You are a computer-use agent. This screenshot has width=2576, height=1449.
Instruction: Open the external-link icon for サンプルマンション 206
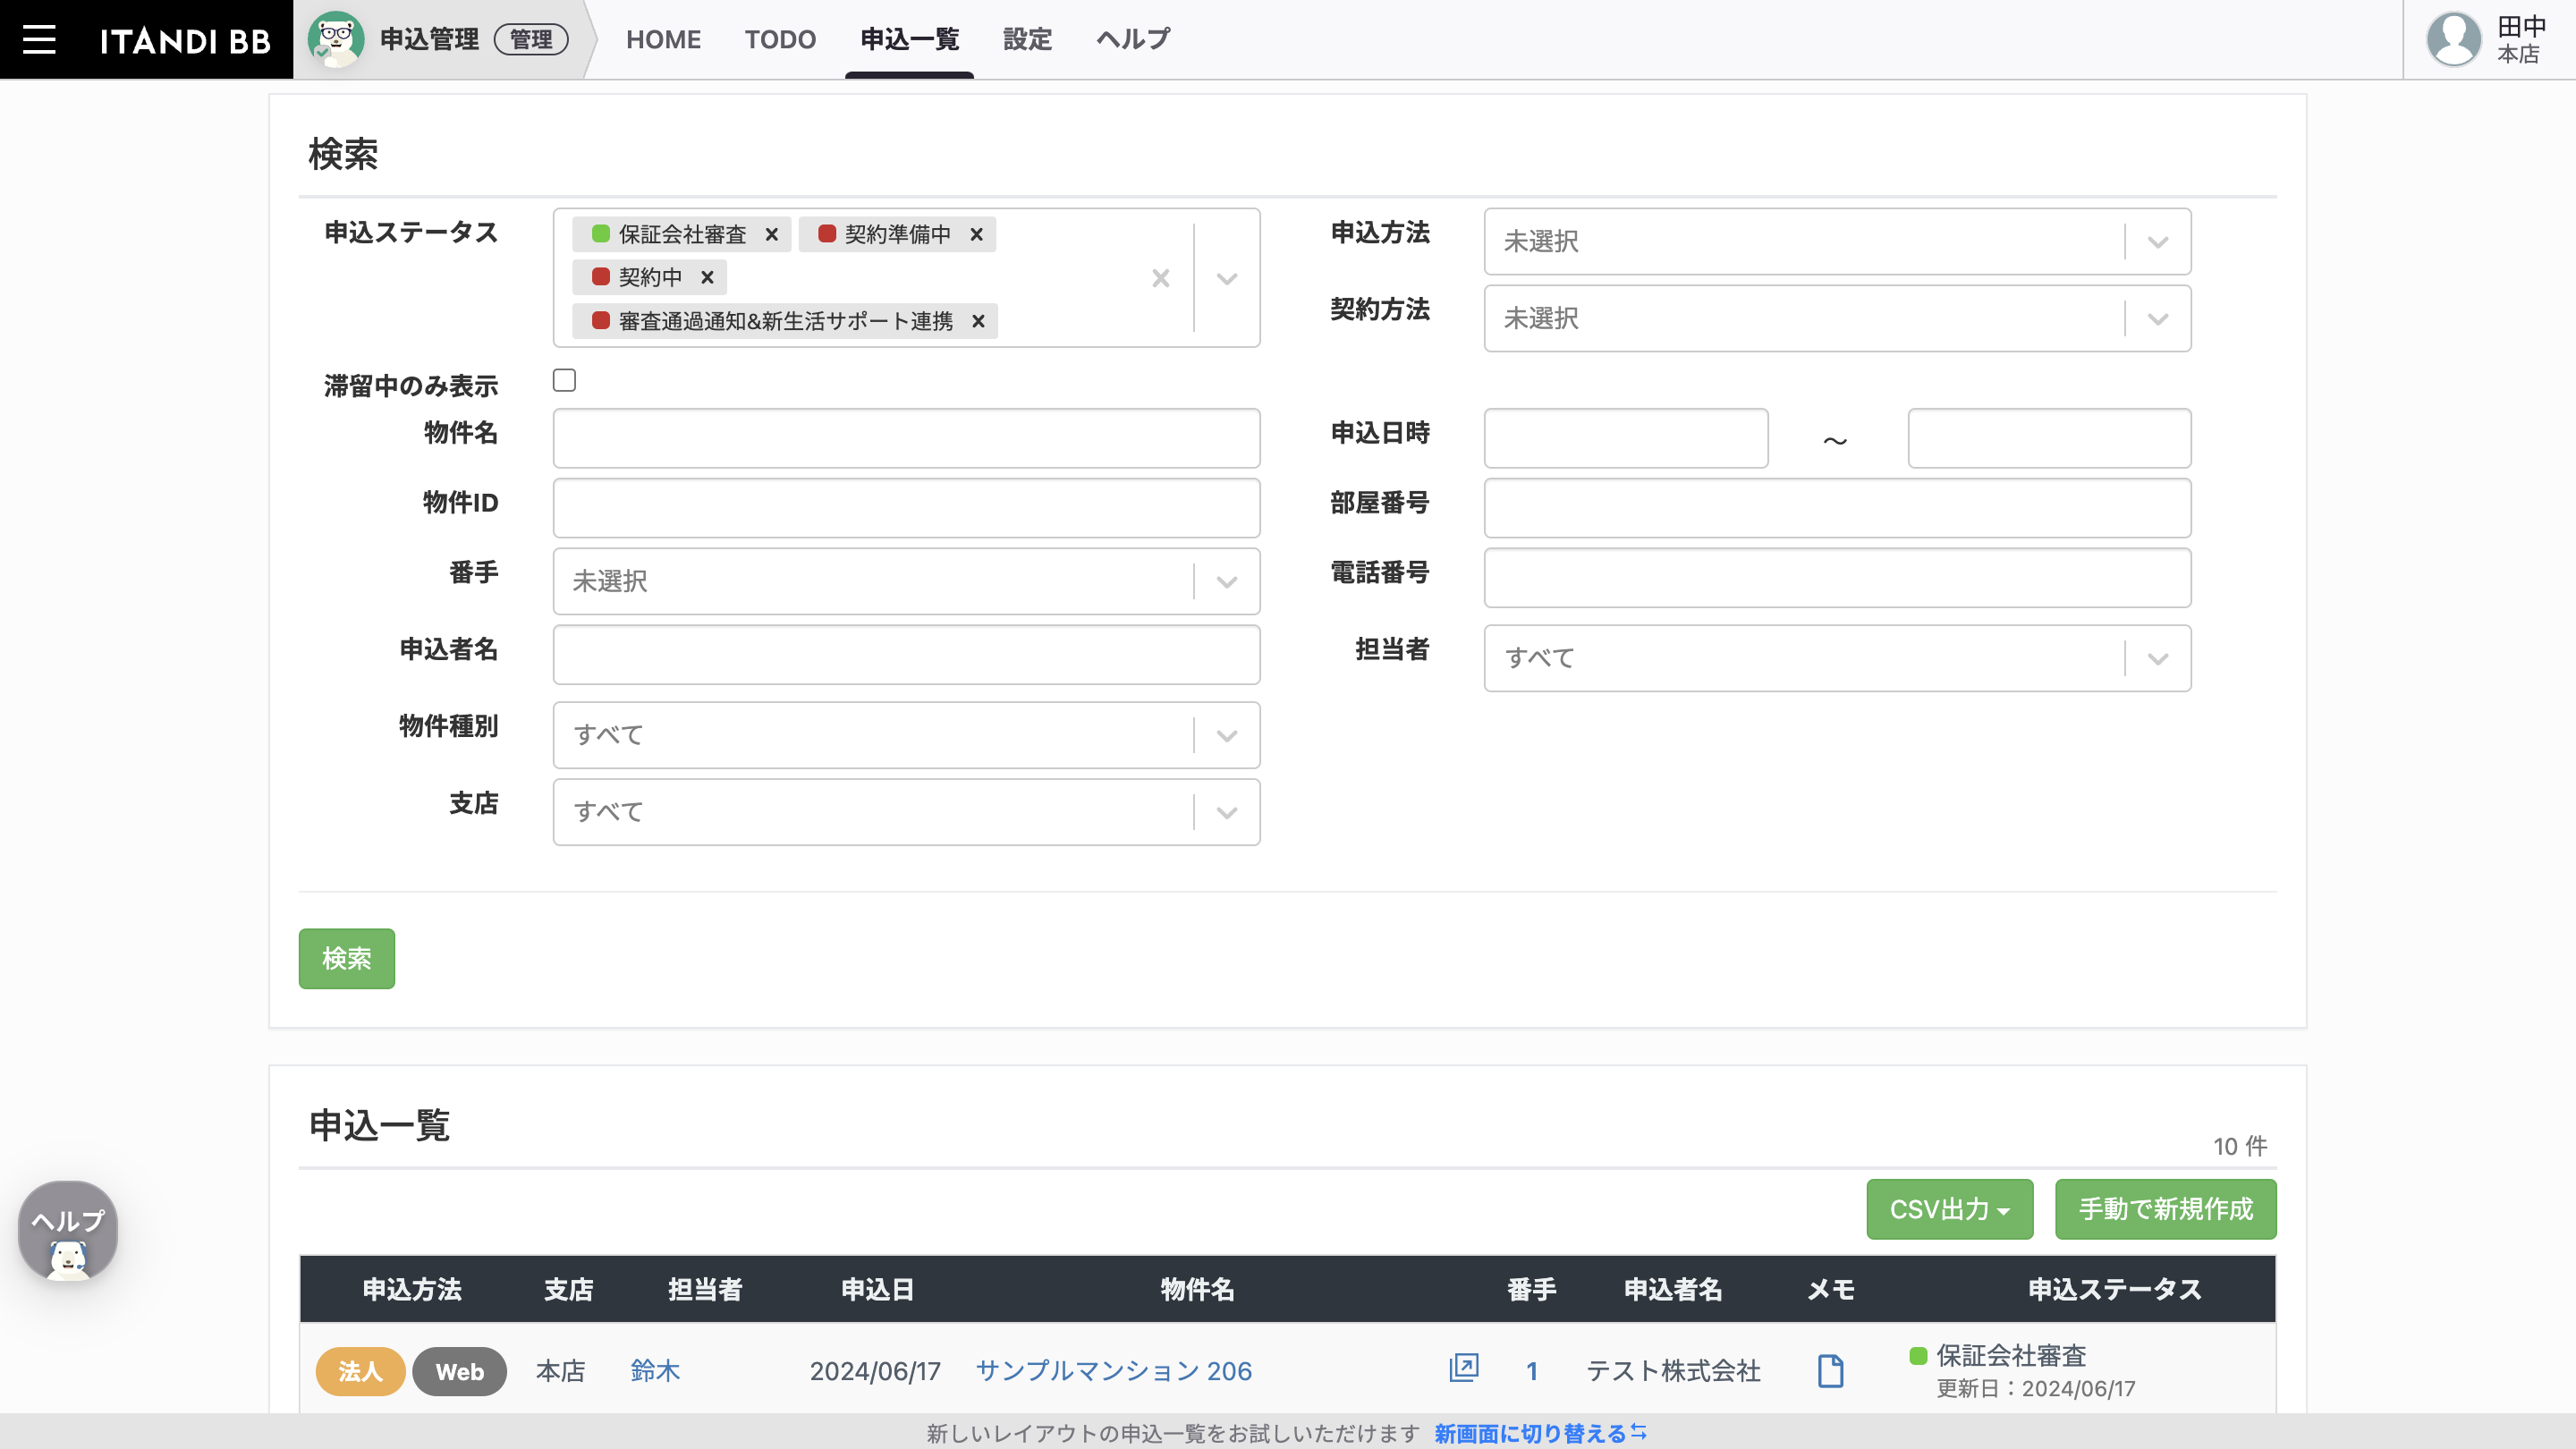(x=1463, y=1368)
